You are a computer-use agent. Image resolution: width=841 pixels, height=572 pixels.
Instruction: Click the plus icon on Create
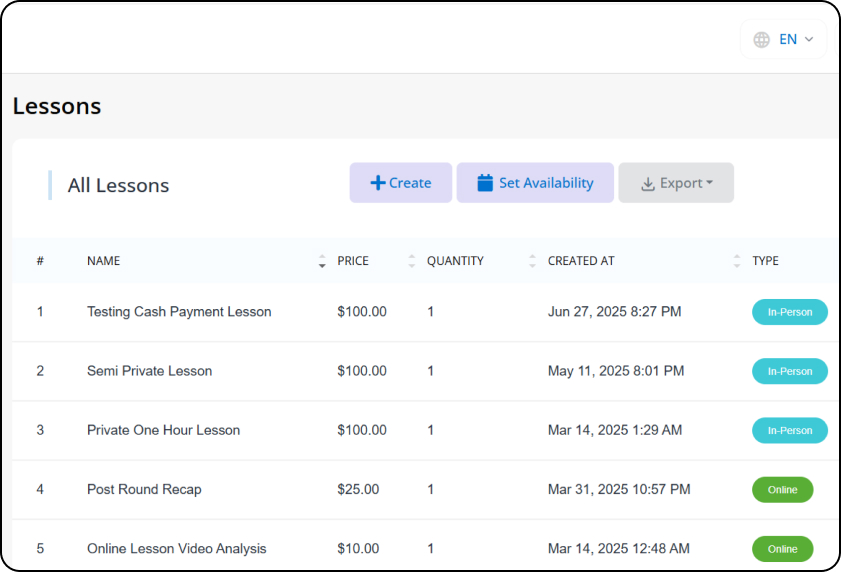[378, 183]
